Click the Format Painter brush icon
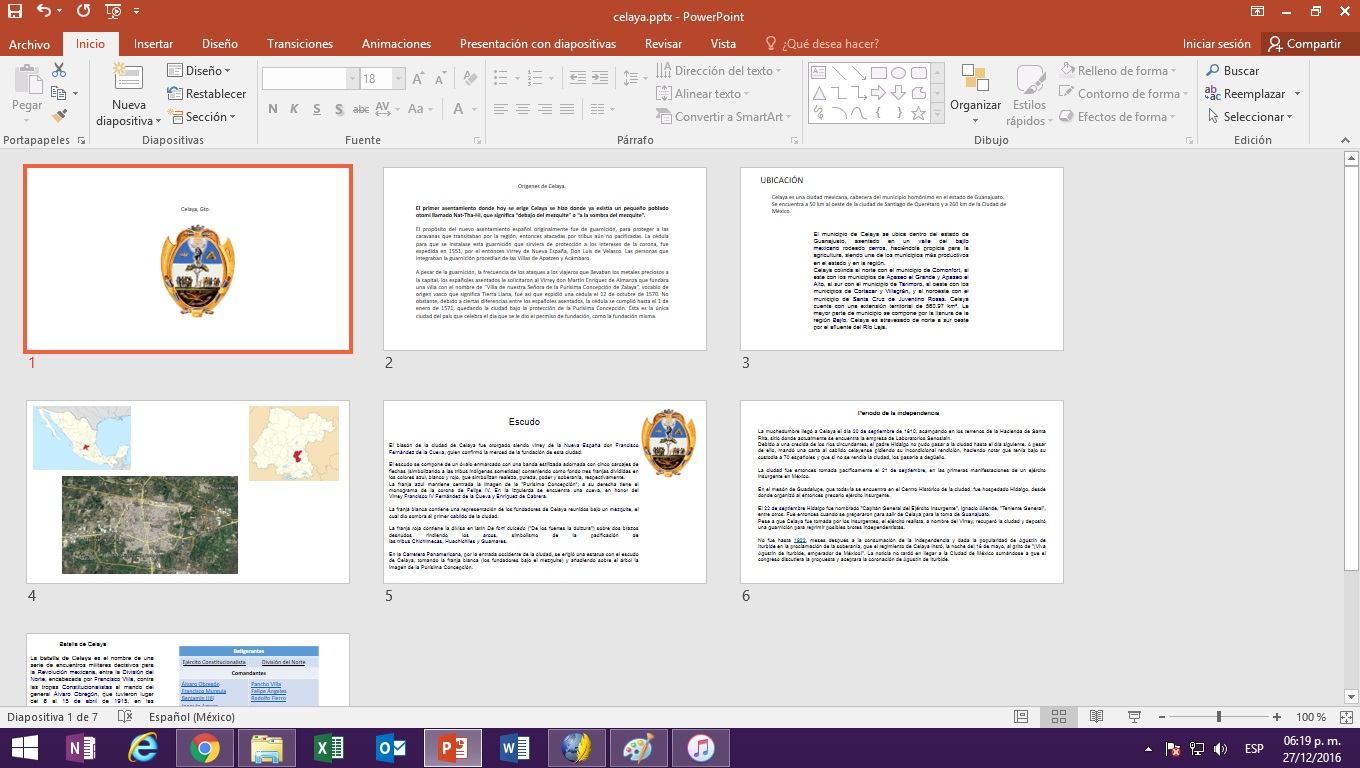1360x768 pixels. coord(59,116)
